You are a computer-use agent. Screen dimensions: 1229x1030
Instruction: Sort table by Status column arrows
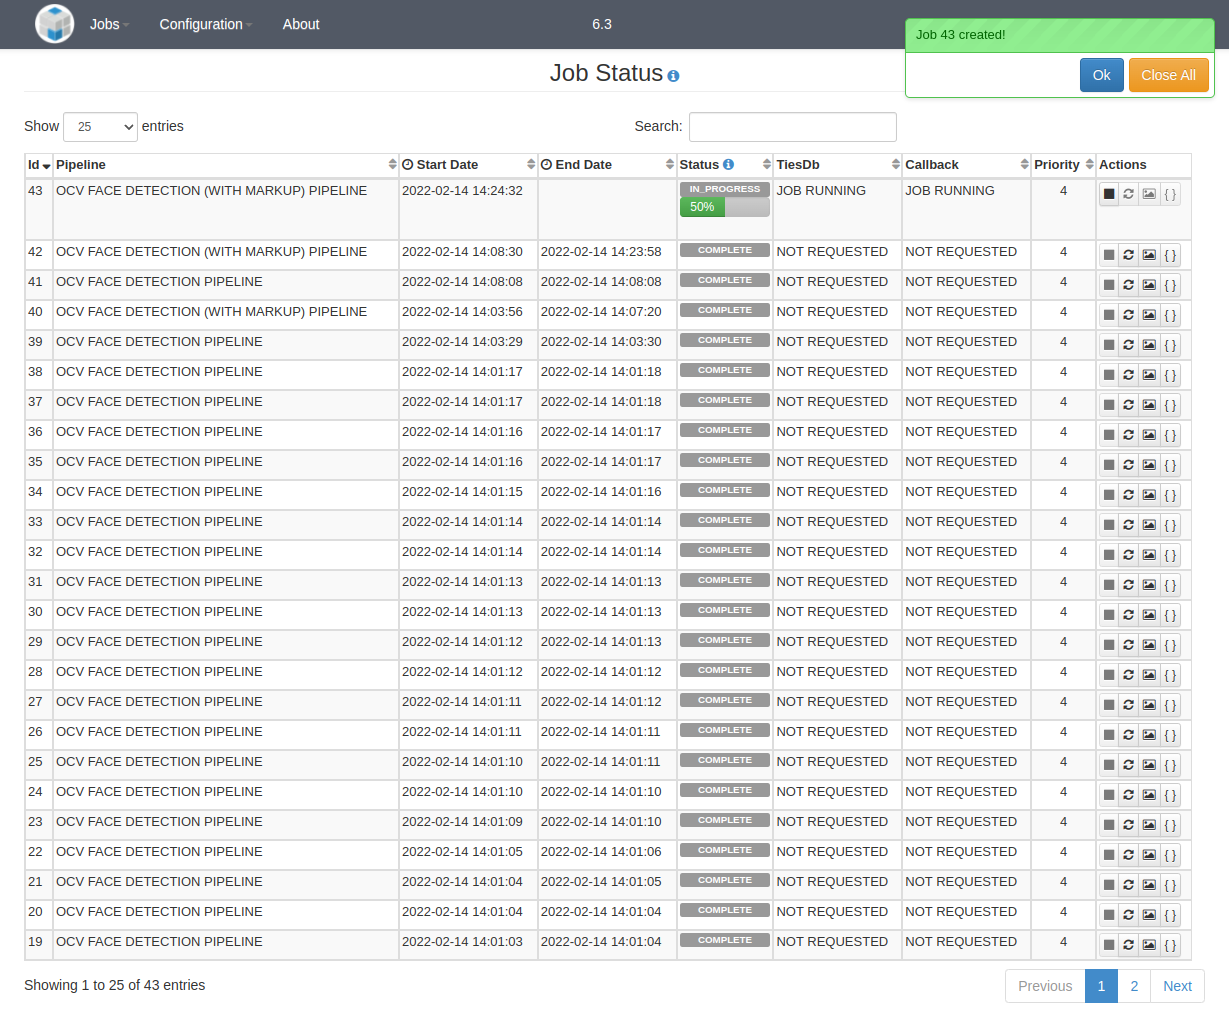(767, 165)
